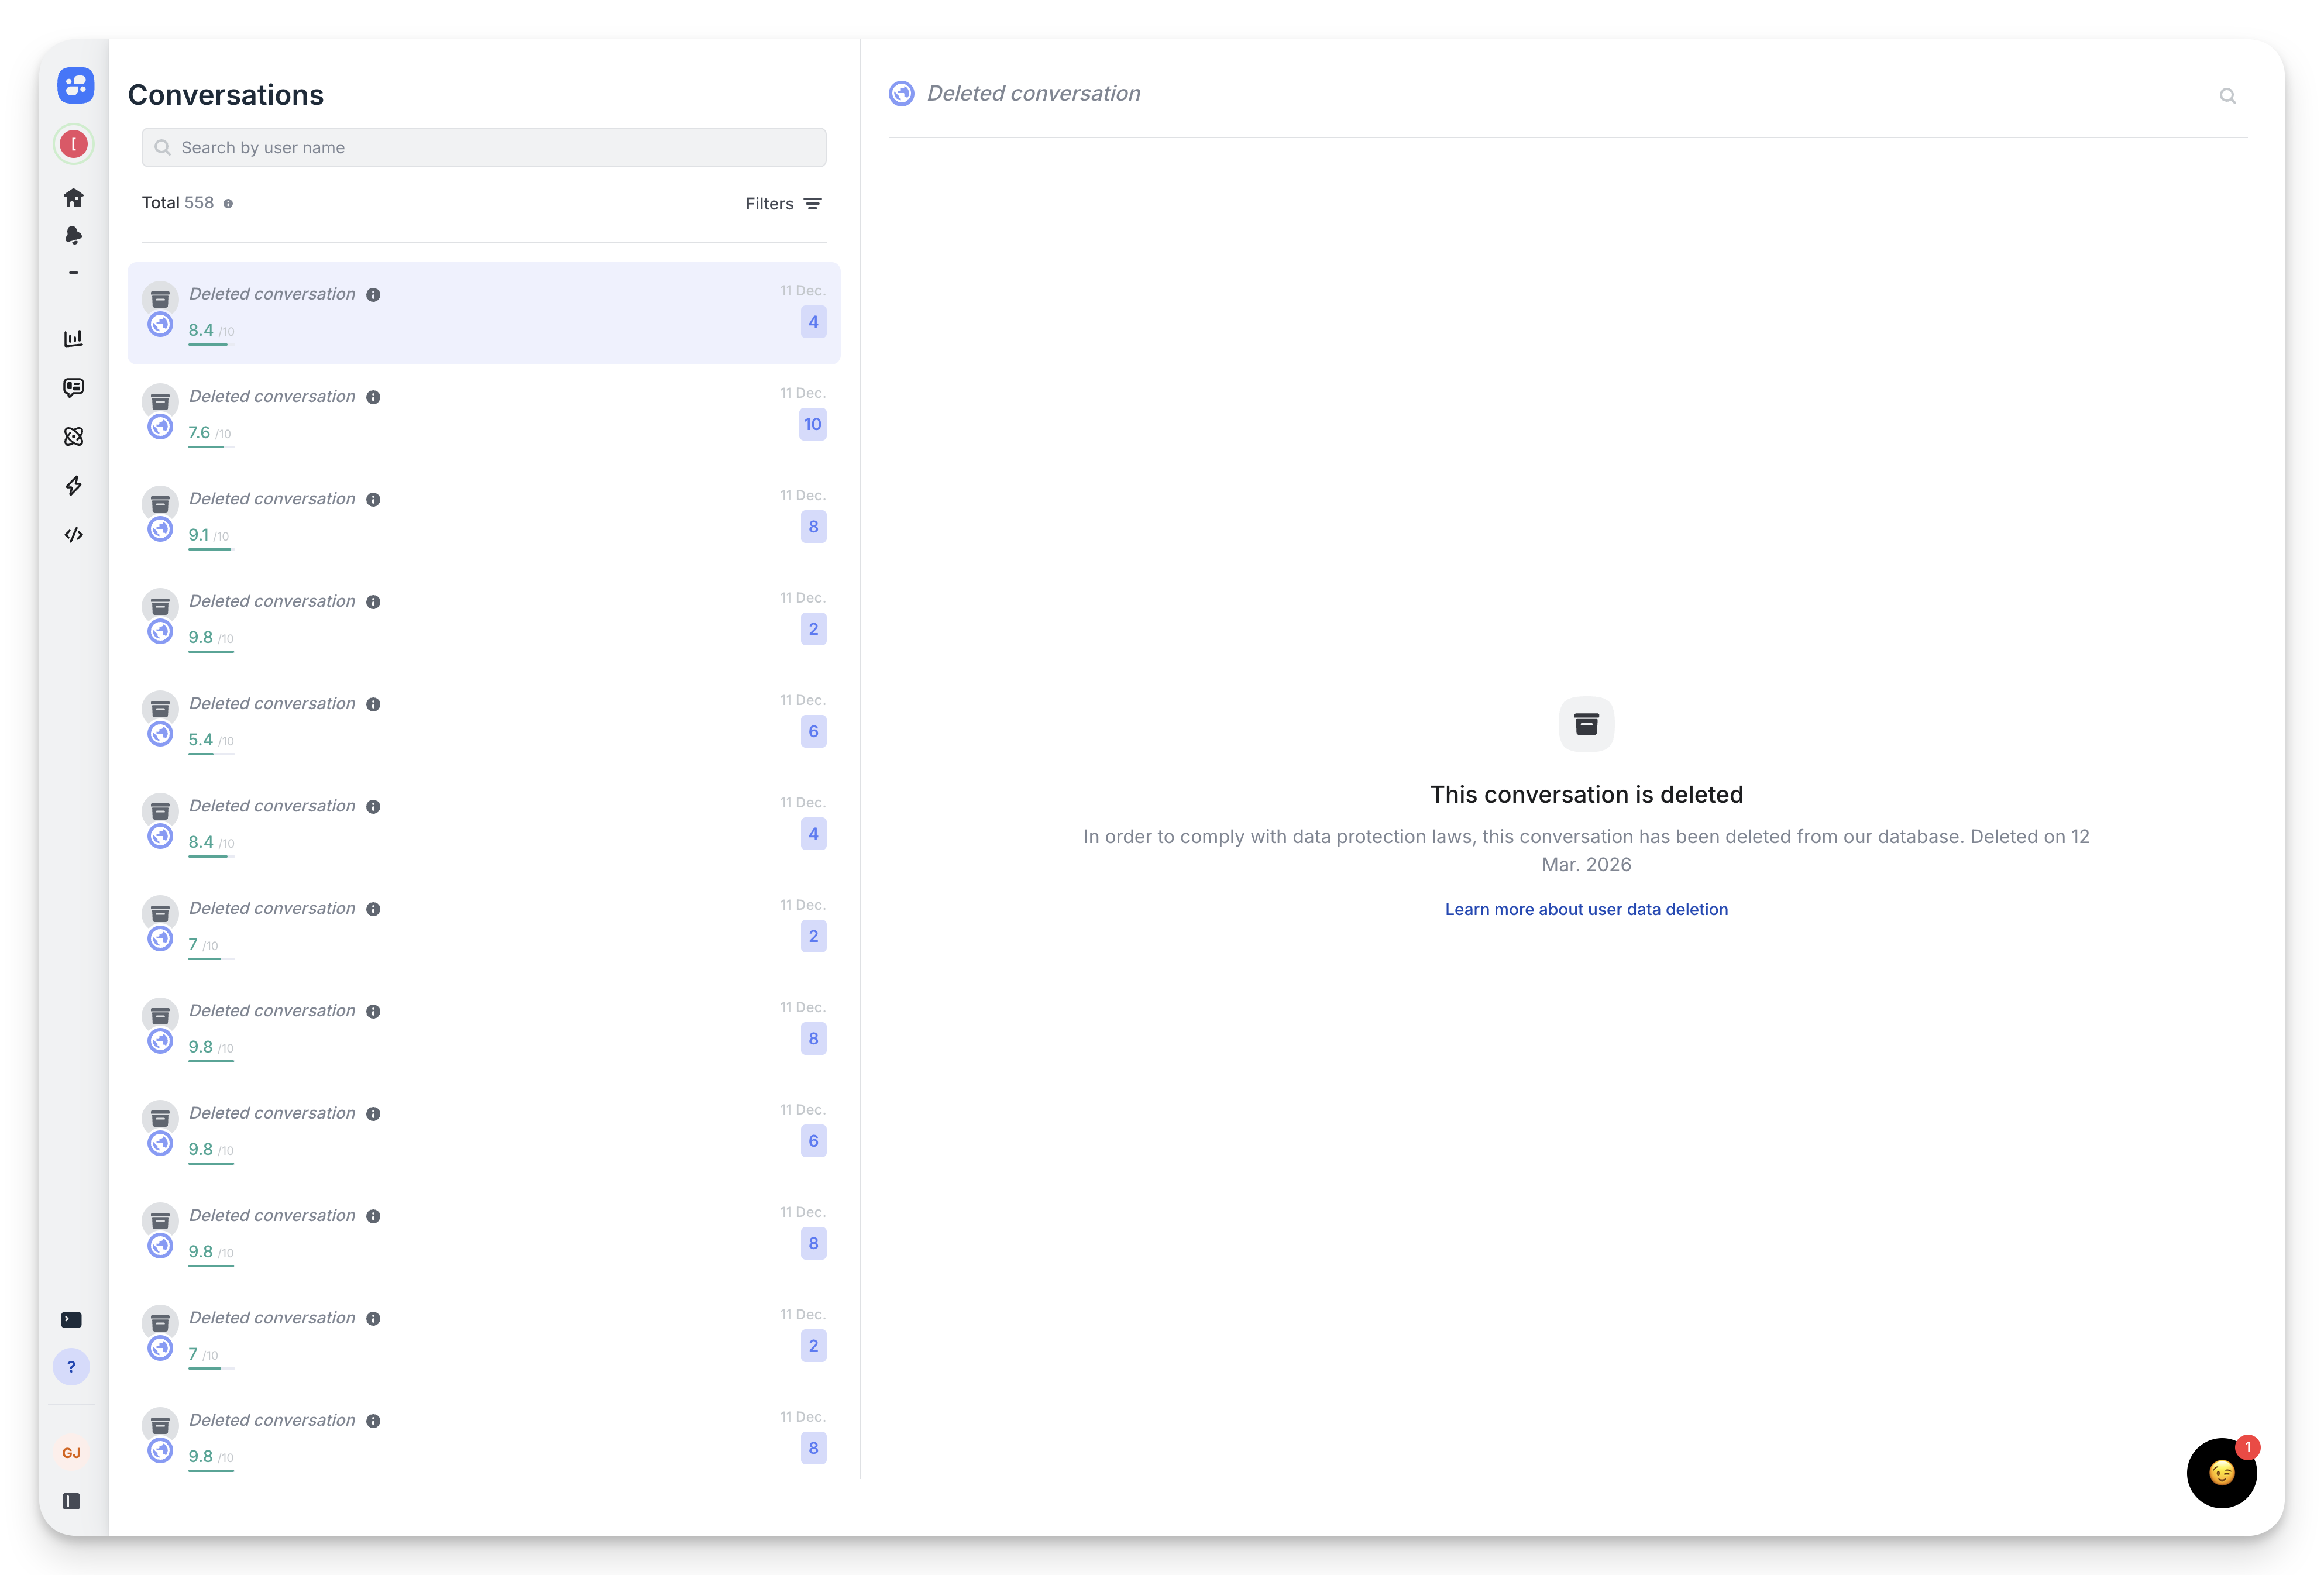Viewport: 2324px width, 1575px height.
Task: Open the terminal icon in sidebar
Action: click(71, 1320)
